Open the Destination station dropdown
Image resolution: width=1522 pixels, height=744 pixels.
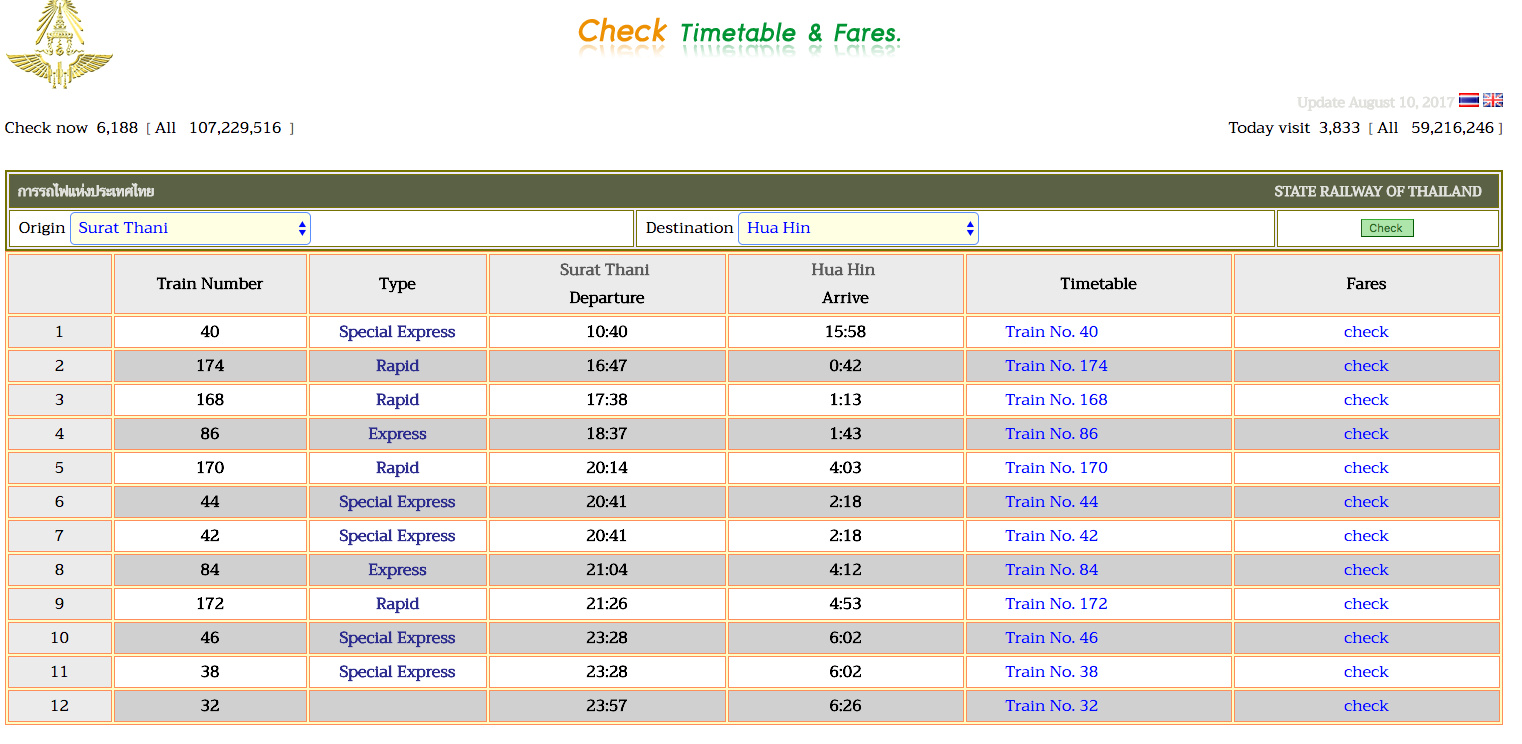coord(858,228)
